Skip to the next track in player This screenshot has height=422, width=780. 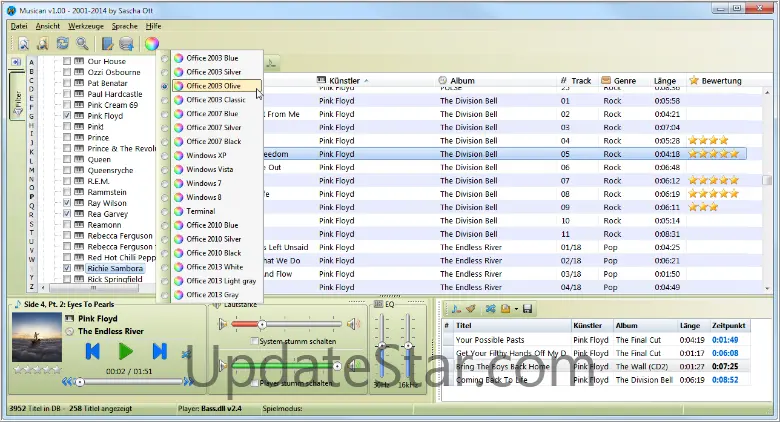159,351
